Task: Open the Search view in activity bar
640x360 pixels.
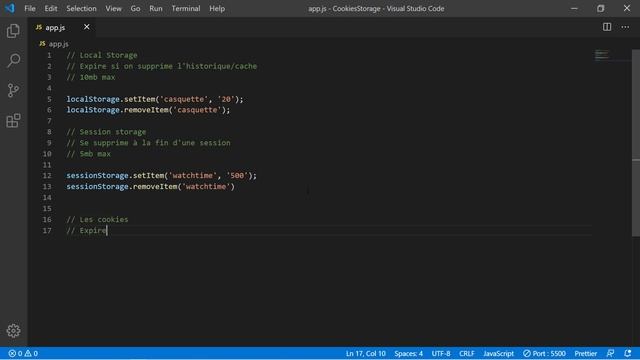Action: point(13,60)
